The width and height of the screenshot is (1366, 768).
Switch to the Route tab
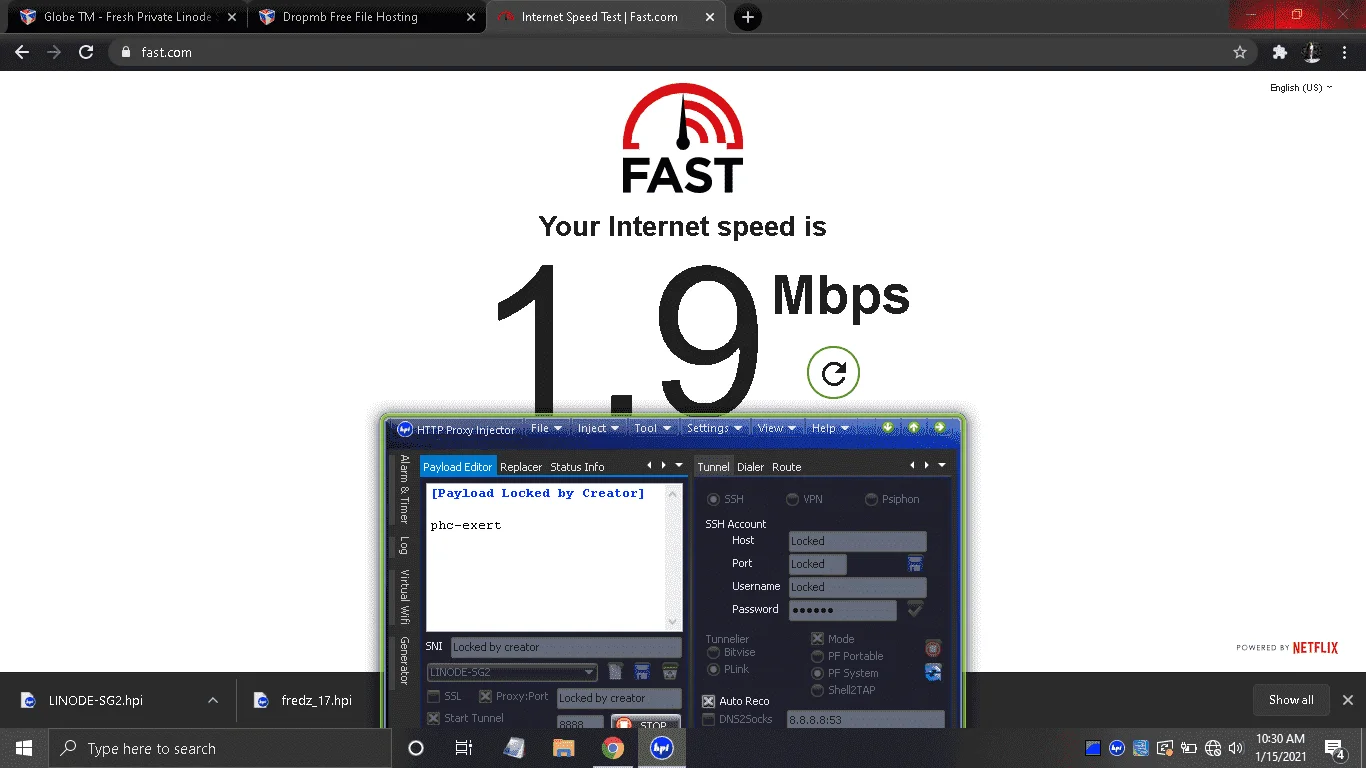coord(786,467)
